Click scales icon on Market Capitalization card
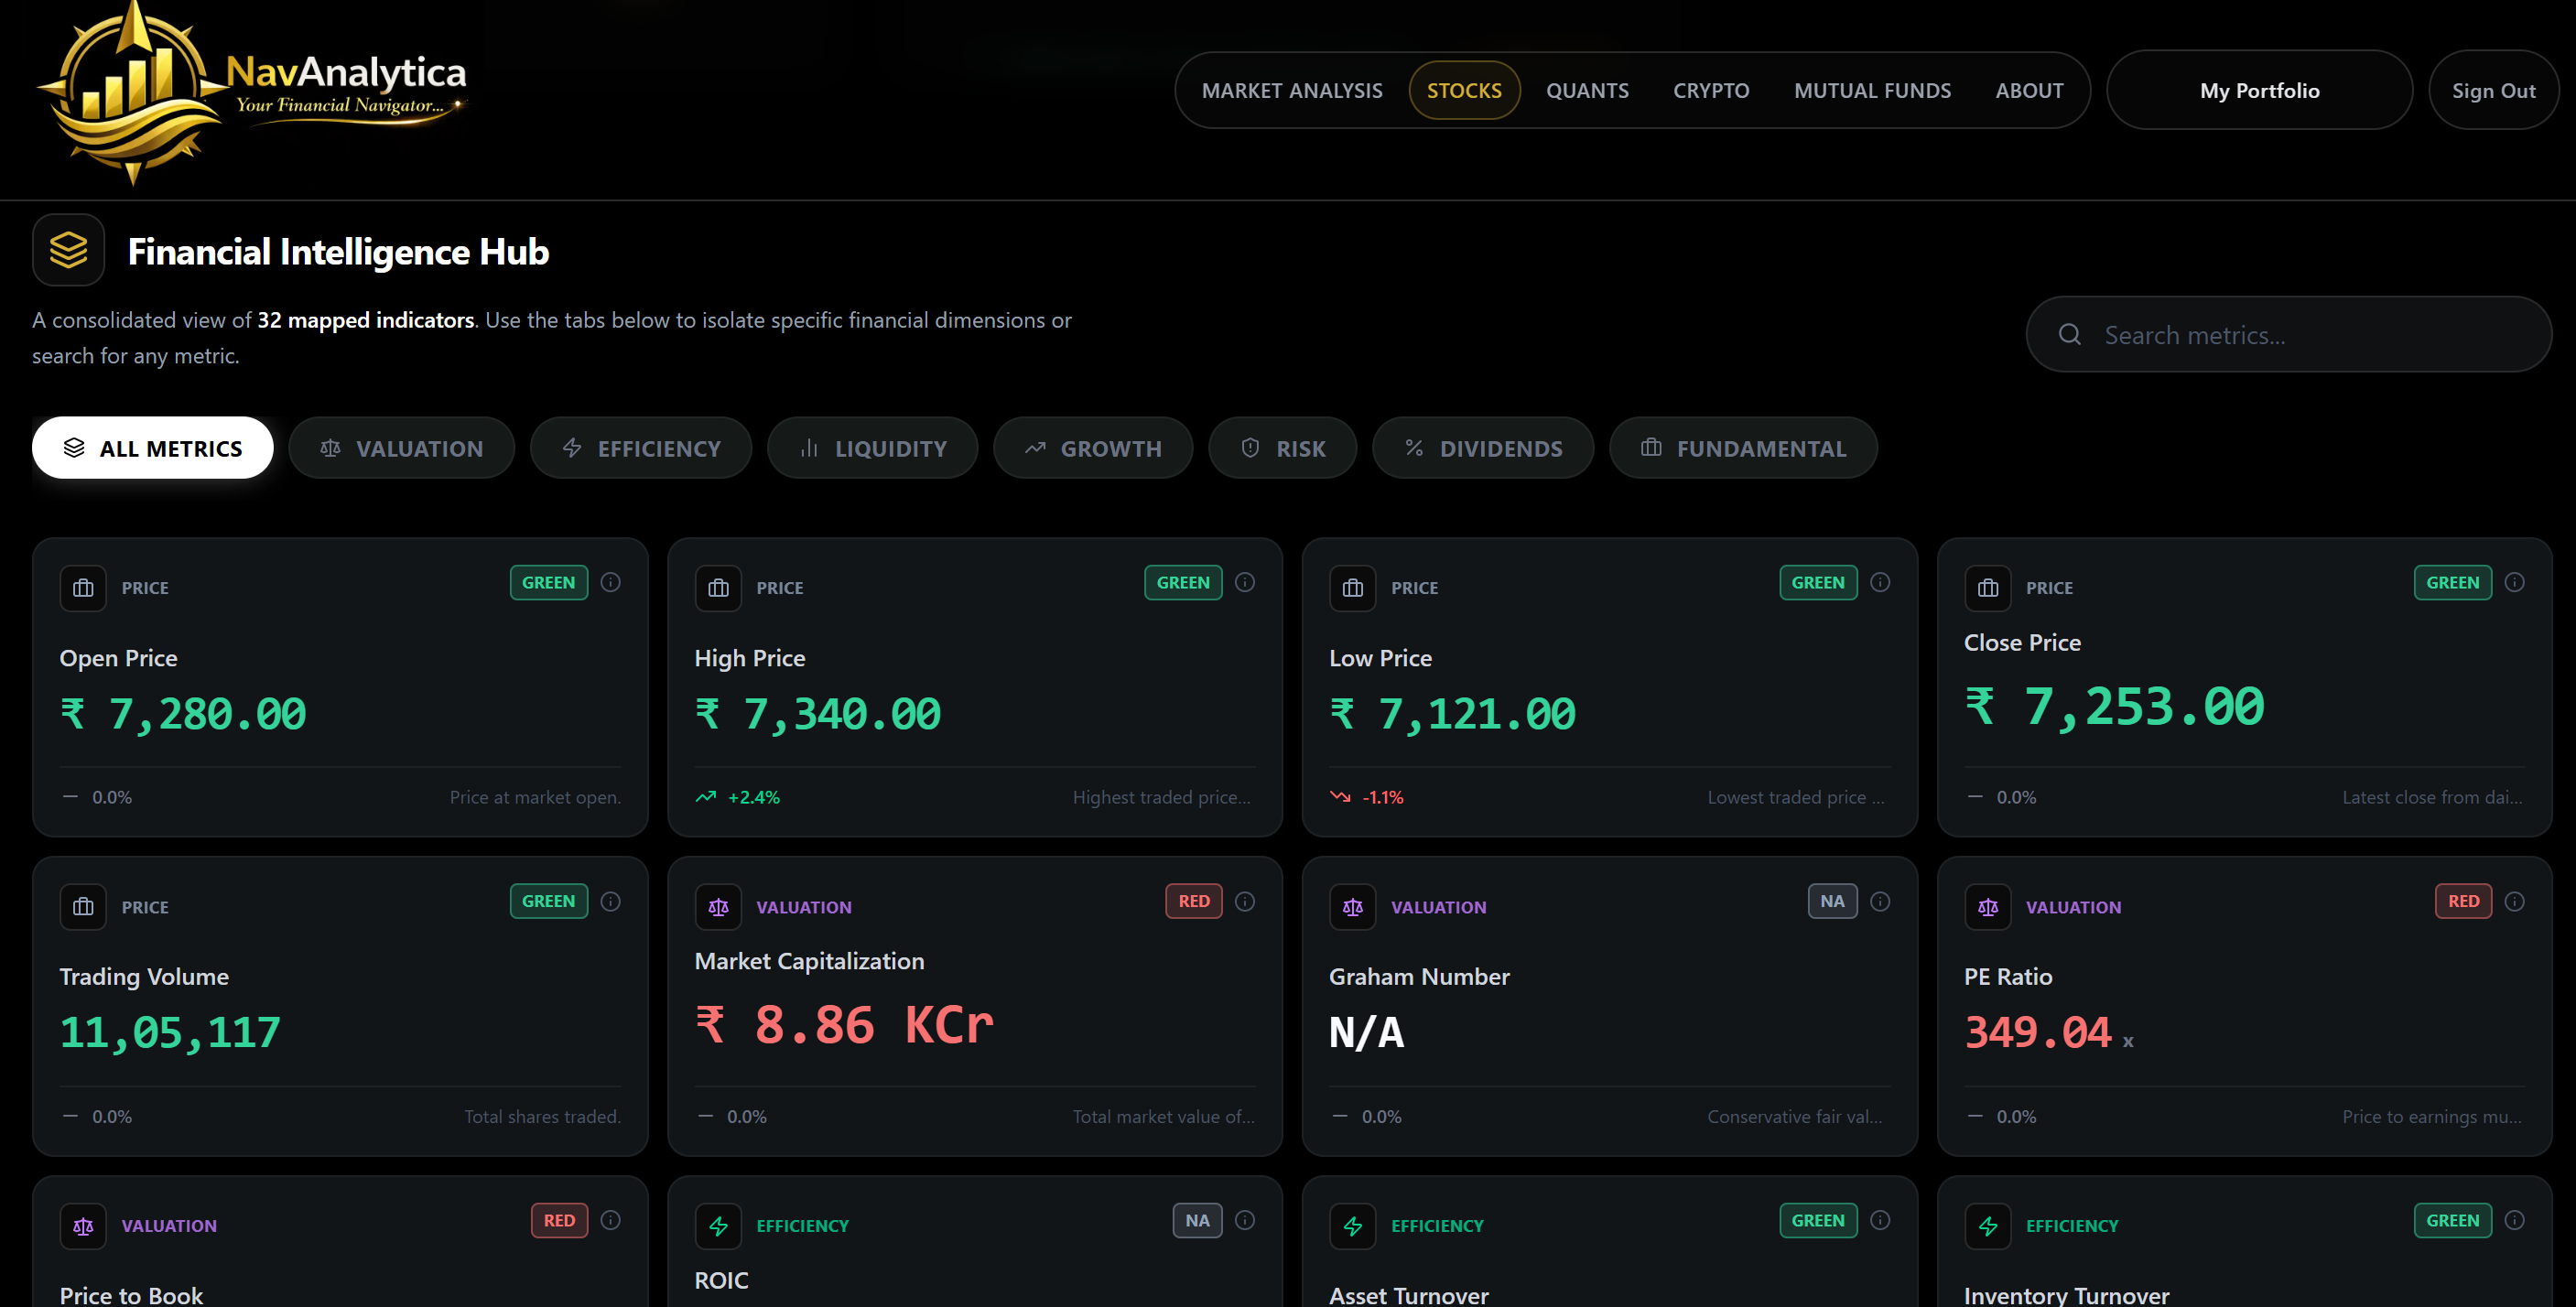Screen dimensions: 2576x1307 click(x=718, y=907)
